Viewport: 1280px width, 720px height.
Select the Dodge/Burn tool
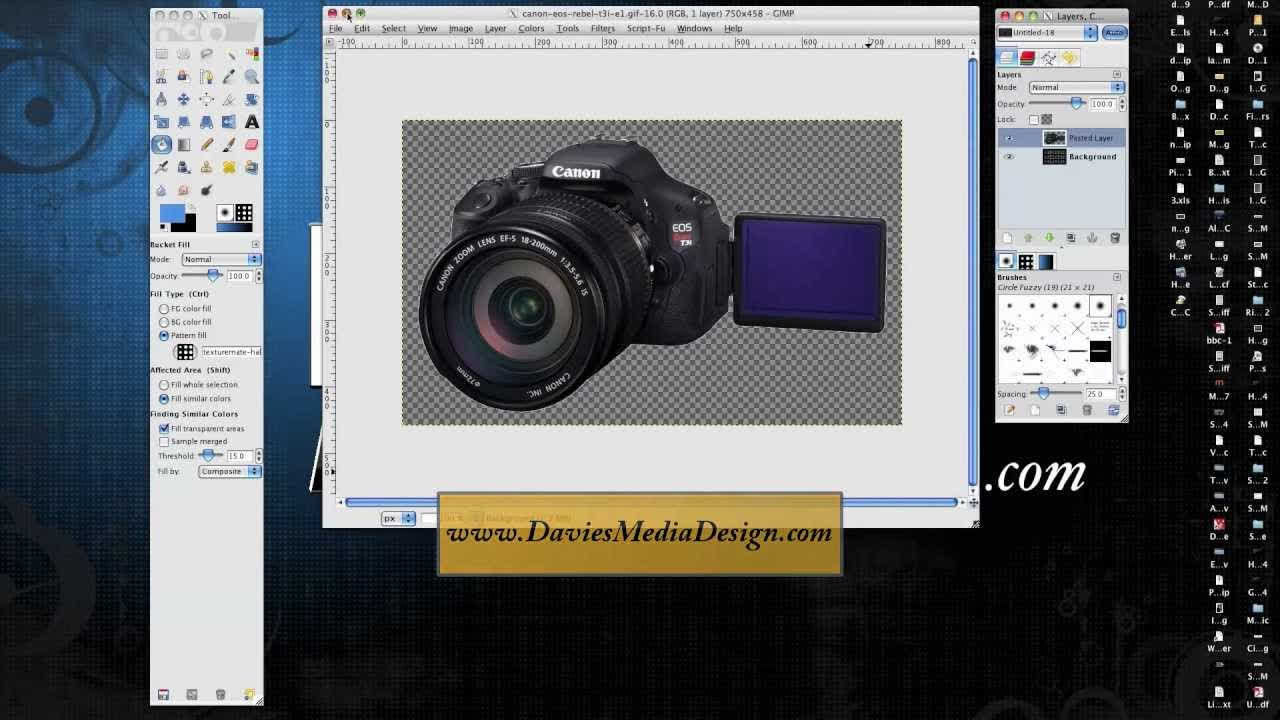click(206, 190)
